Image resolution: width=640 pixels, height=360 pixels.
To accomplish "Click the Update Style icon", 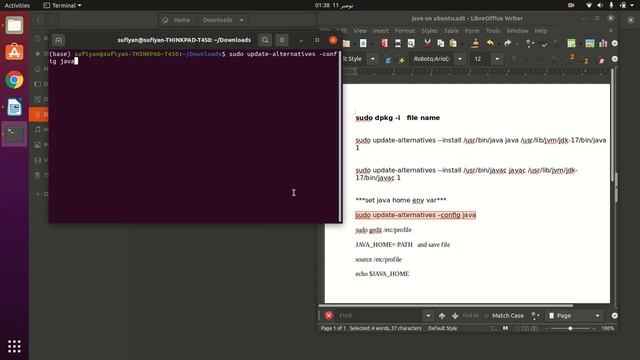I will pyautogui.click(x=388, y=60).
